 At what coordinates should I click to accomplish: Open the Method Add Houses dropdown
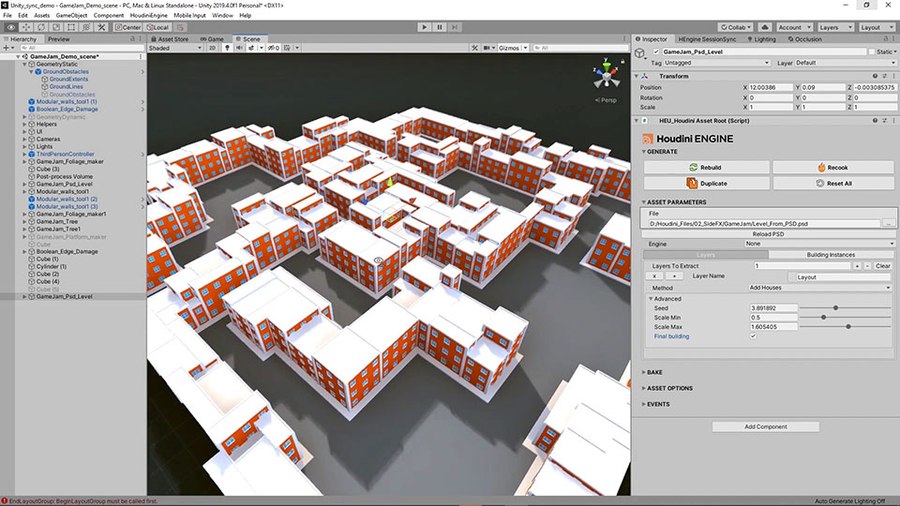pos(821,287)
